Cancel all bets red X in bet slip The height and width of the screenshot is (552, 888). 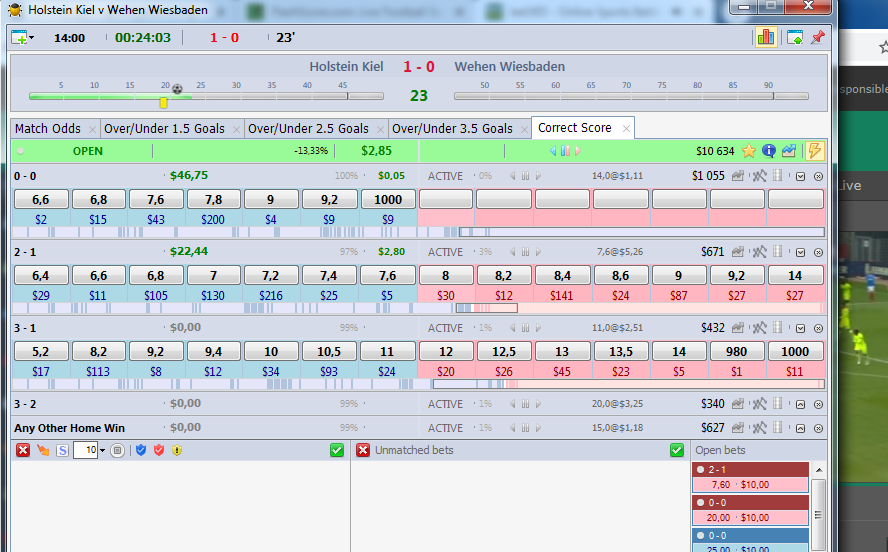pos(23,450)
